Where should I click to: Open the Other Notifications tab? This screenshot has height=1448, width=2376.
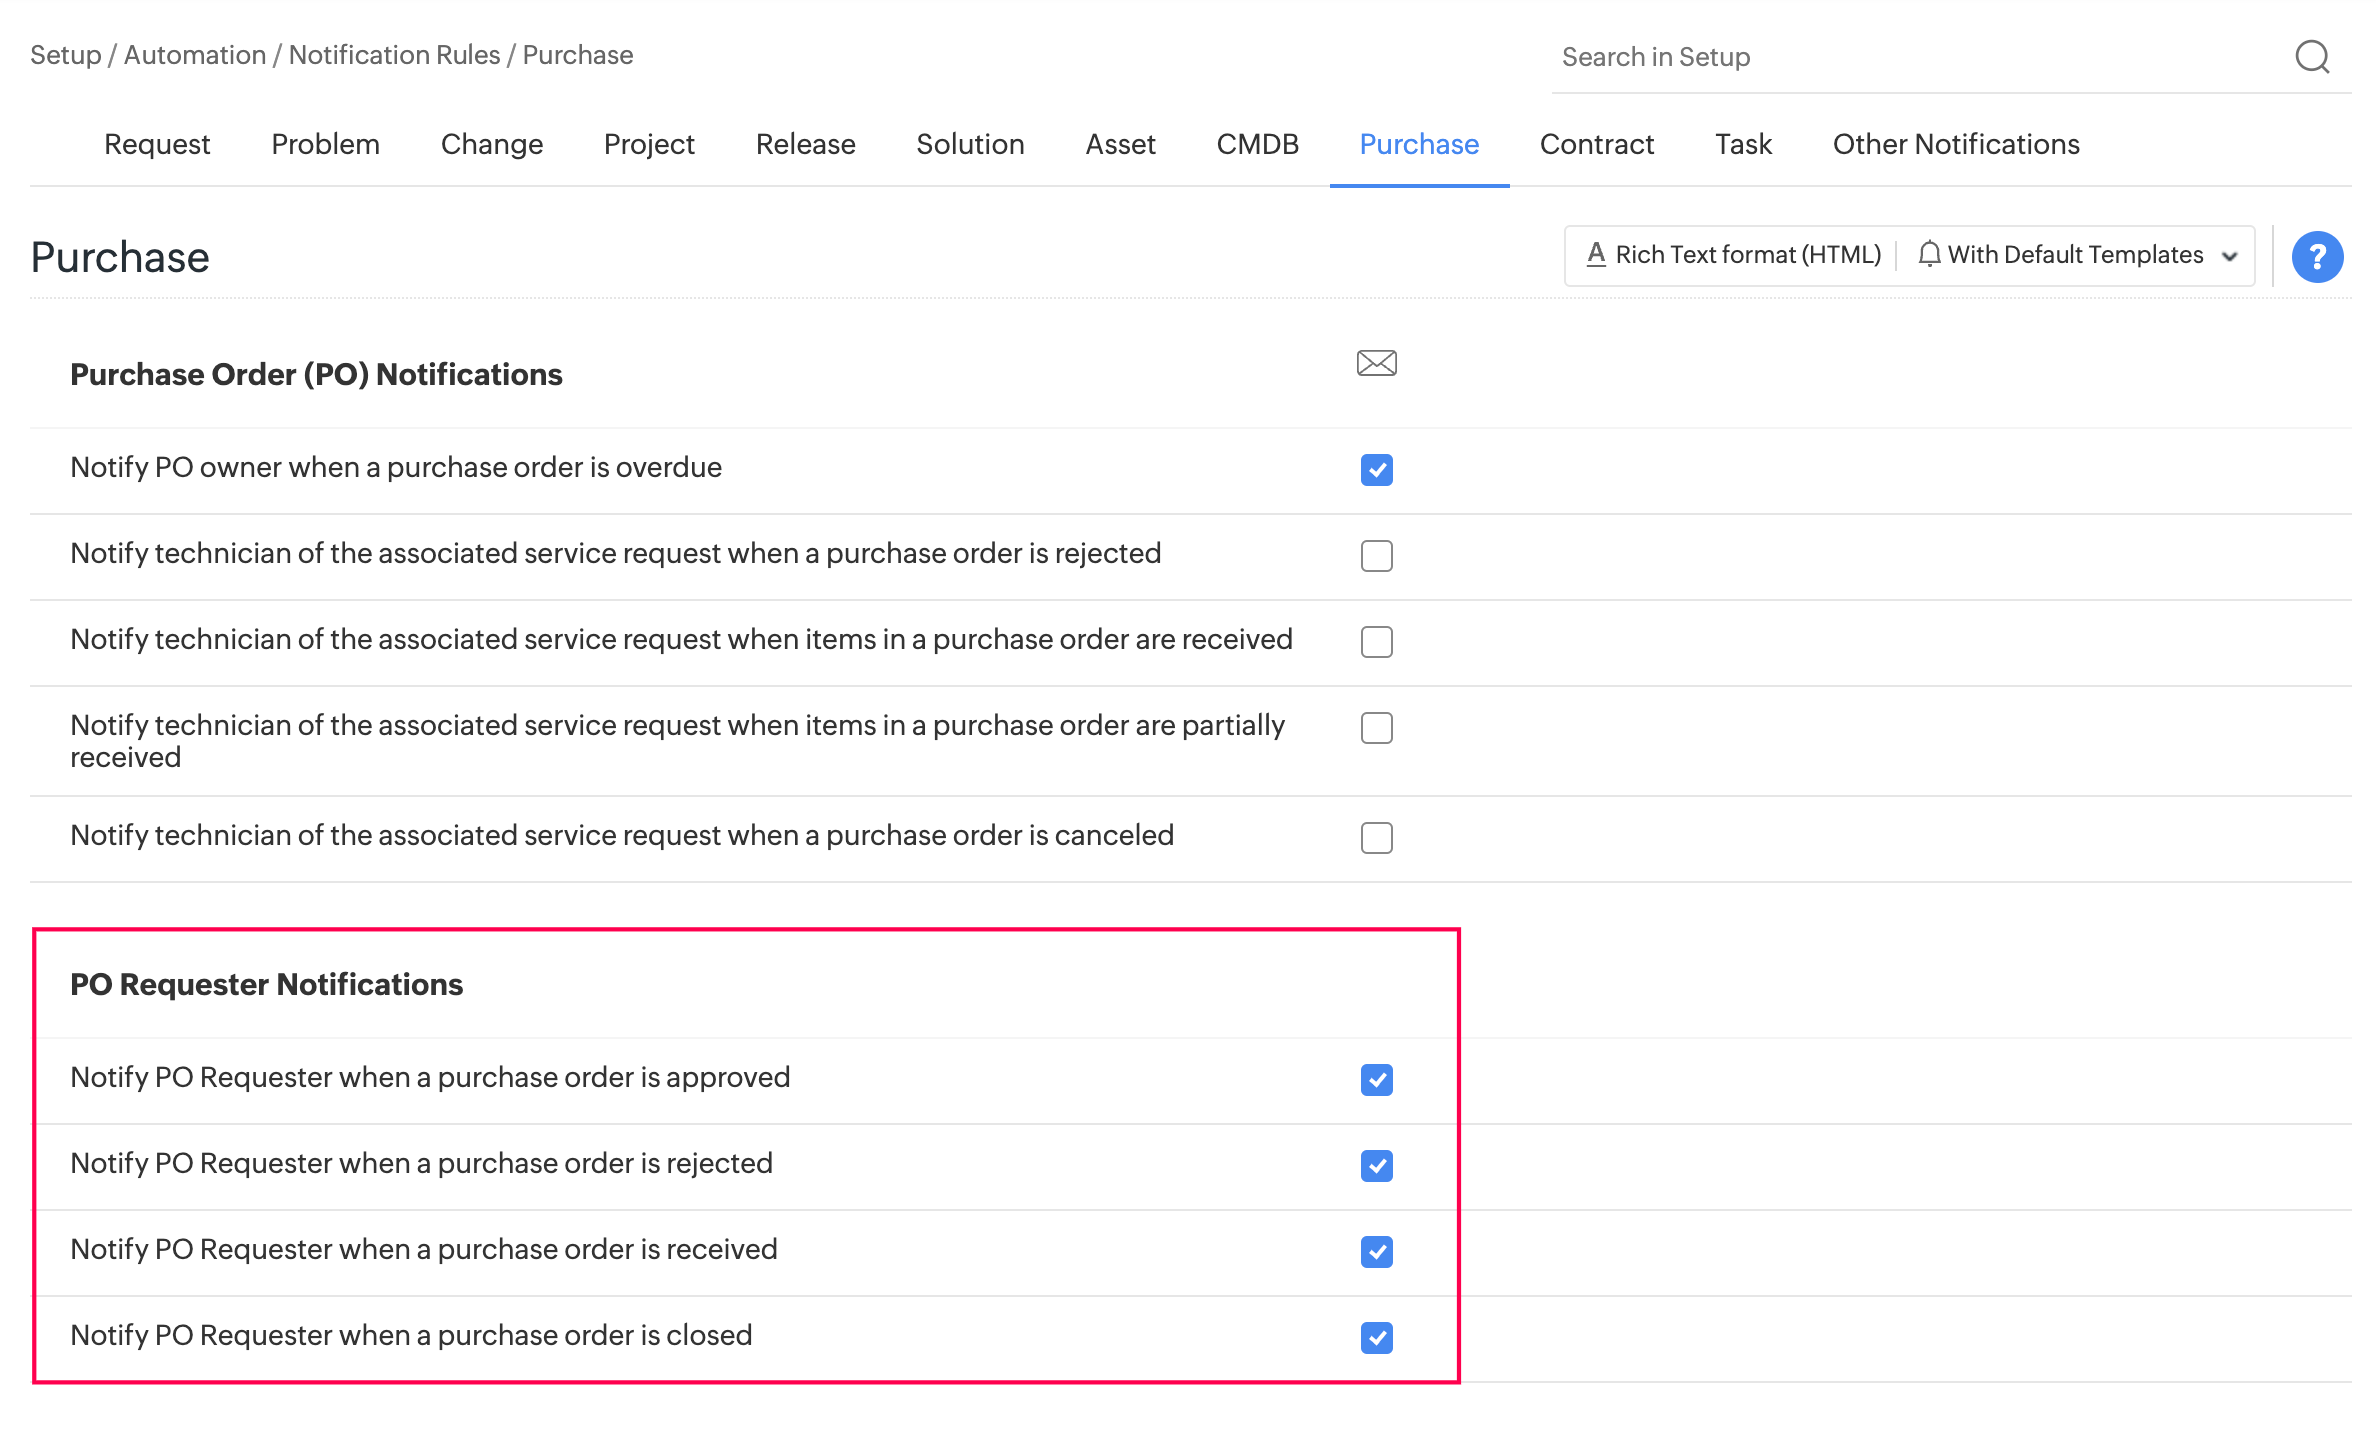click(1955, 144)
